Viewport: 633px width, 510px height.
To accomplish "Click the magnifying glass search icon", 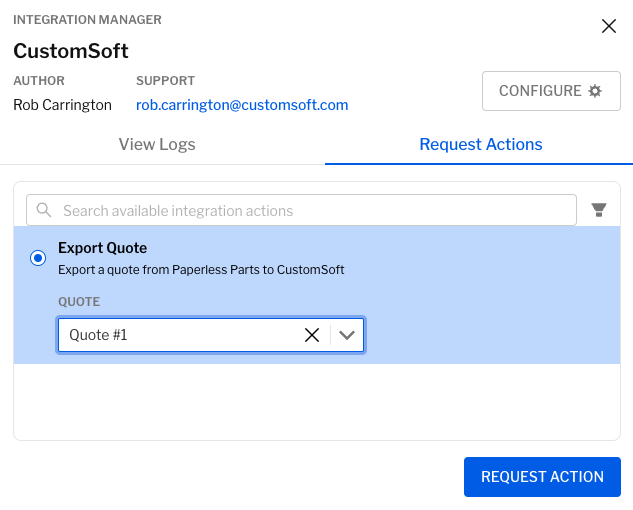I will [44, 210].
